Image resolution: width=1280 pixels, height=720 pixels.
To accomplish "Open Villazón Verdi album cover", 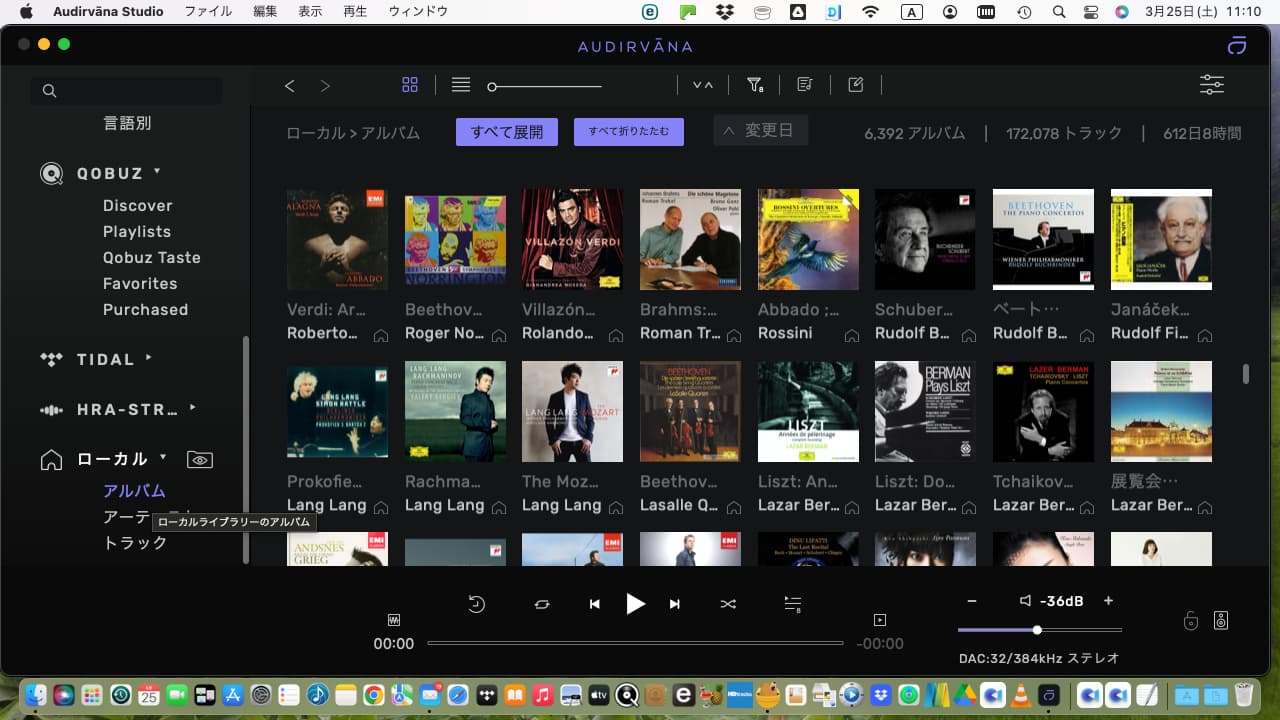I will point(573,240).
